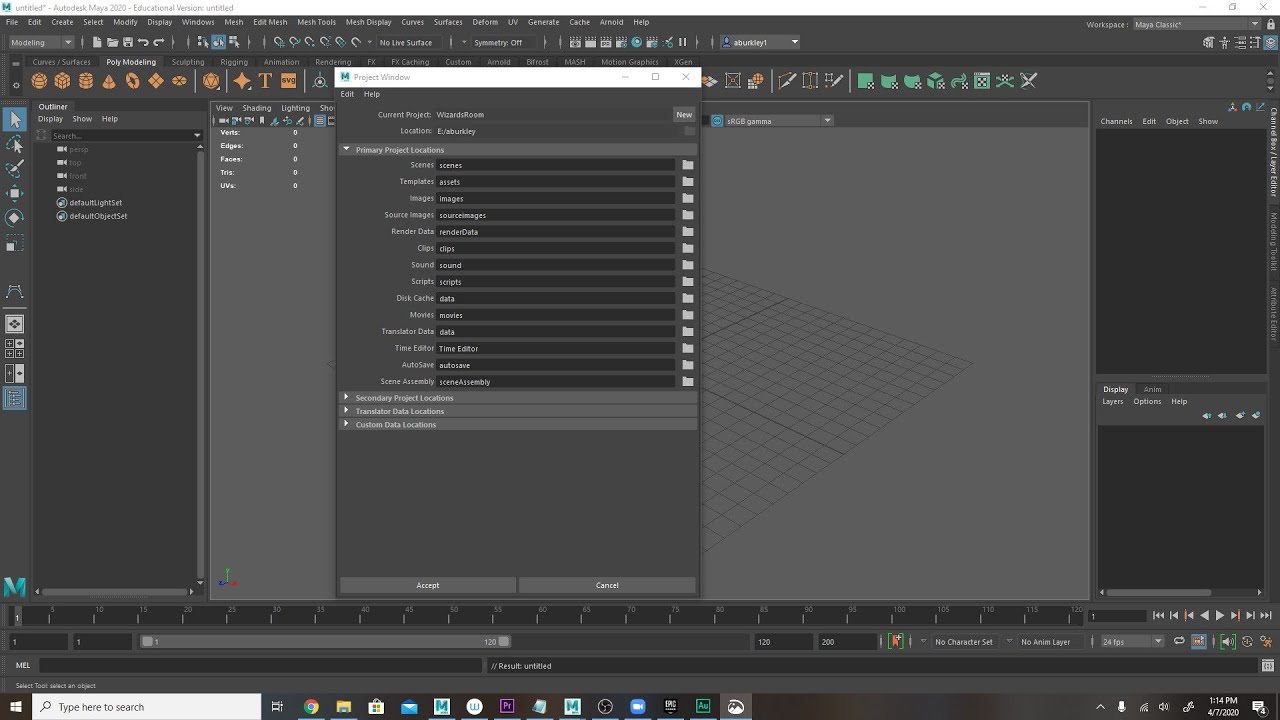Browse folder for Source Images location
This screenshot has width=1280, height=720.
pos(688,215)
